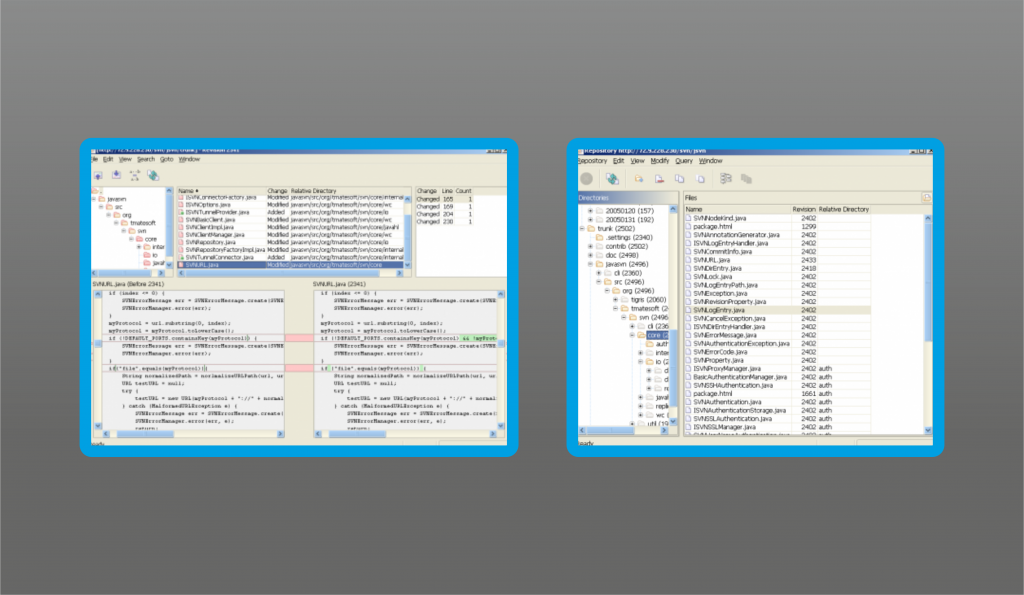Image resolution: width=1024 pixels, height=595 pixels.
Task: Click the horizontal scrollbar under changed files list
Action: [x=291, y=273]
